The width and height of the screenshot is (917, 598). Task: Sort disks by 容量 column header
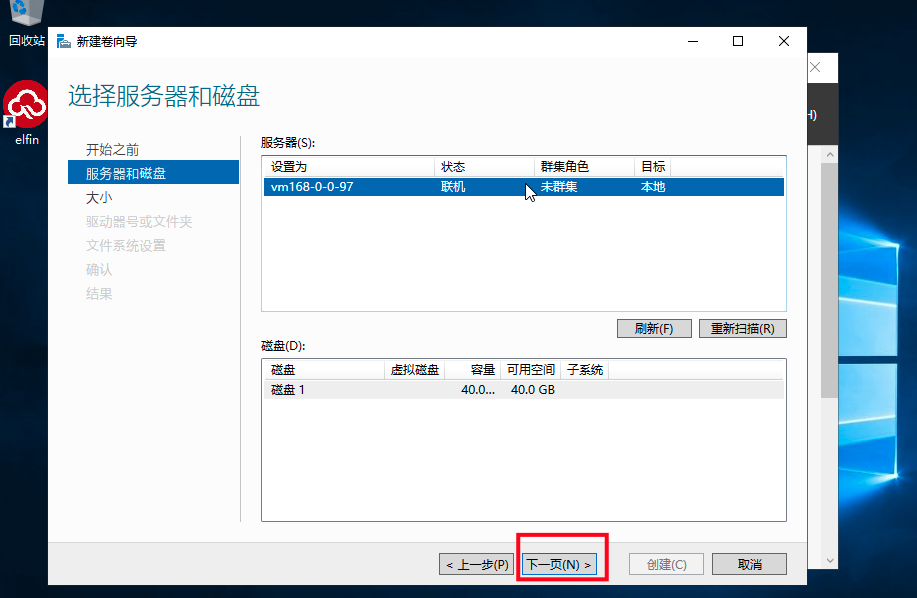[x=473, y=369]
